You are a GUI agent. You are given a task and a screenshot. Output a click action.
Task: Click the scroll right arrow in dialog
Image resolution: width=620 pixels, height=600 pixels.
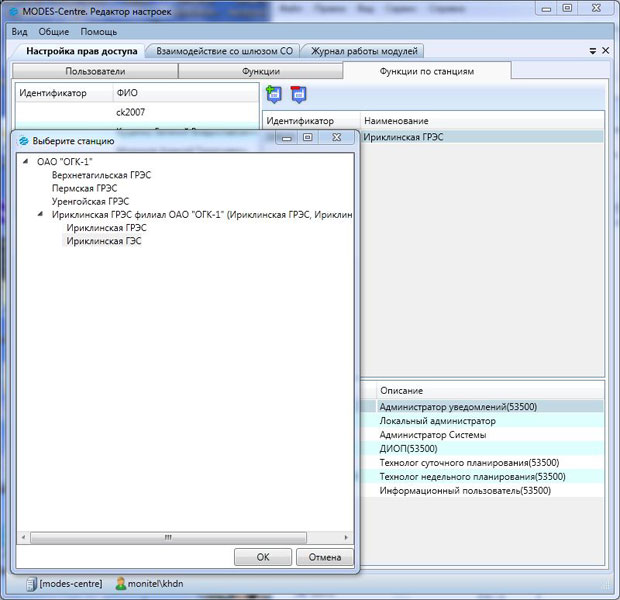click(x=346, y=538)
